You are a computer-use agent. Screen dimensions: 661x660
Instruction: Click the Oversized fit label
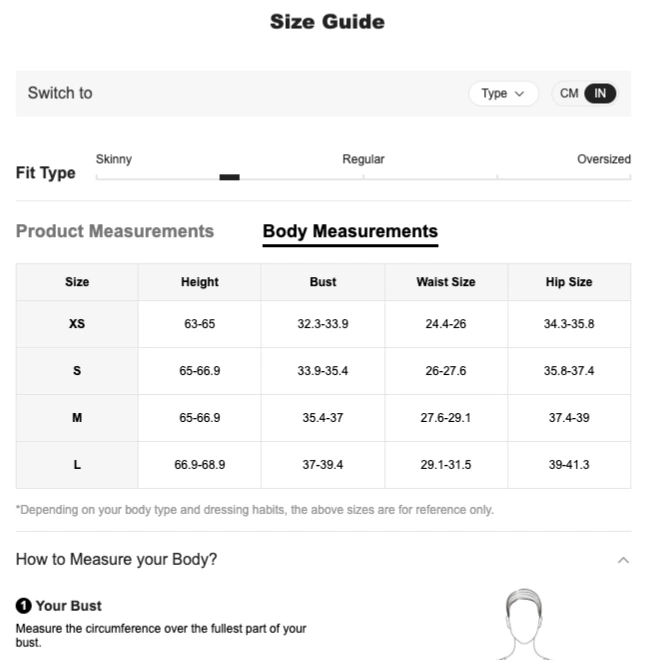(604, 159)
